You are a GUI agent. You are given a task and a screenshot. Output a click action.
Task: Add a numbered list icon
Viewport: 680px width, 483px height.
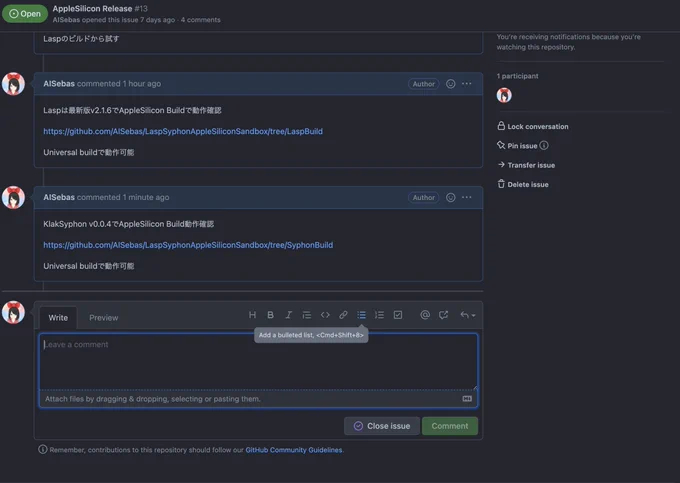[x=379, y=315]
